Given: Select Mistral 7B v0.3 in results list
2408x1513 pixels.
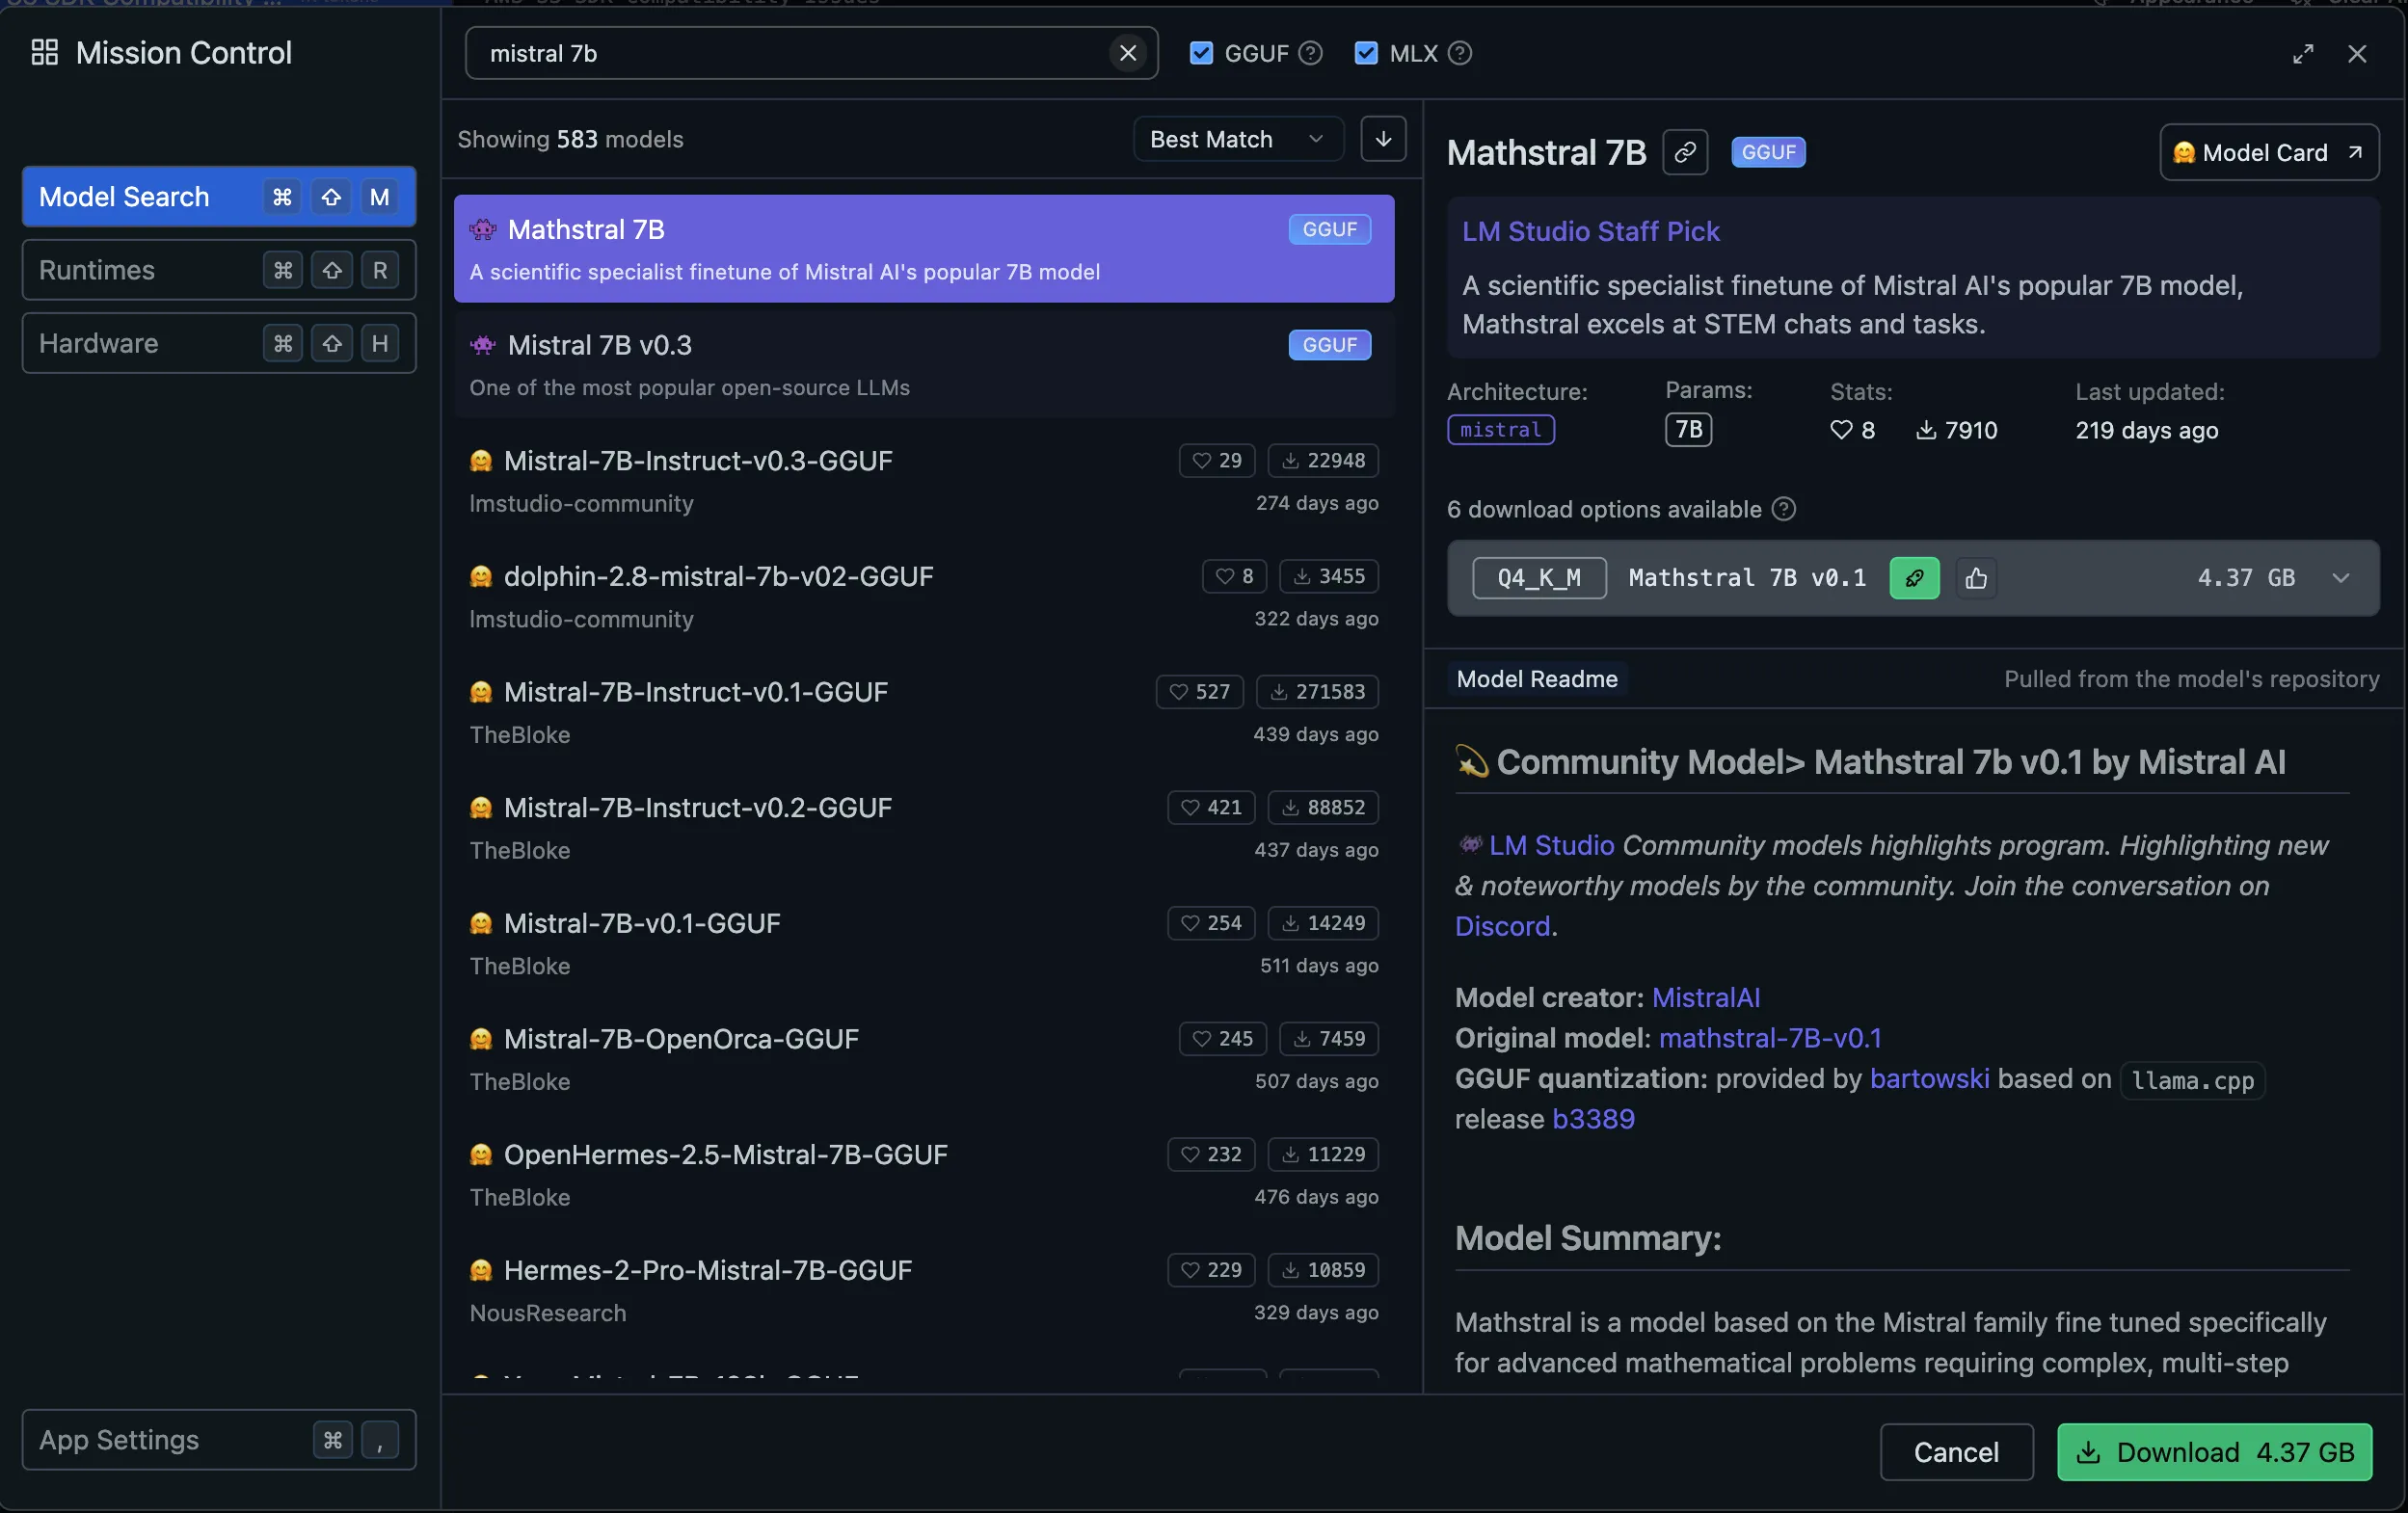Looking at the screenshot, I should [924, 364].
